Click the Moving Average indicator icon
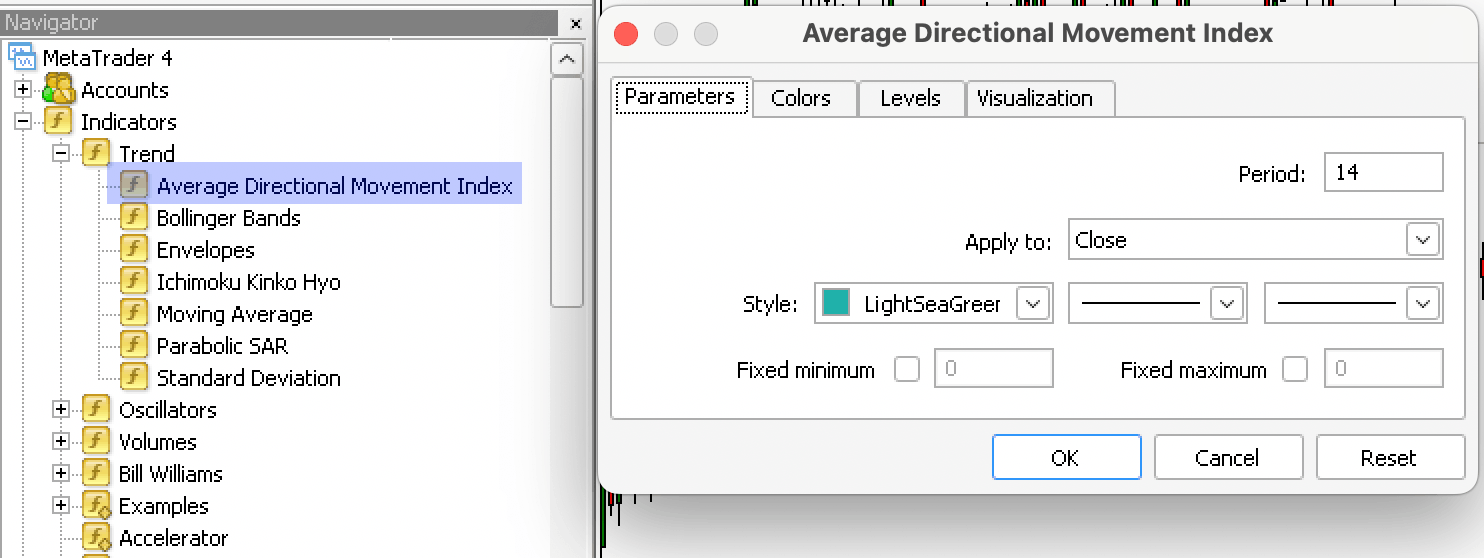 click(135, 313)
